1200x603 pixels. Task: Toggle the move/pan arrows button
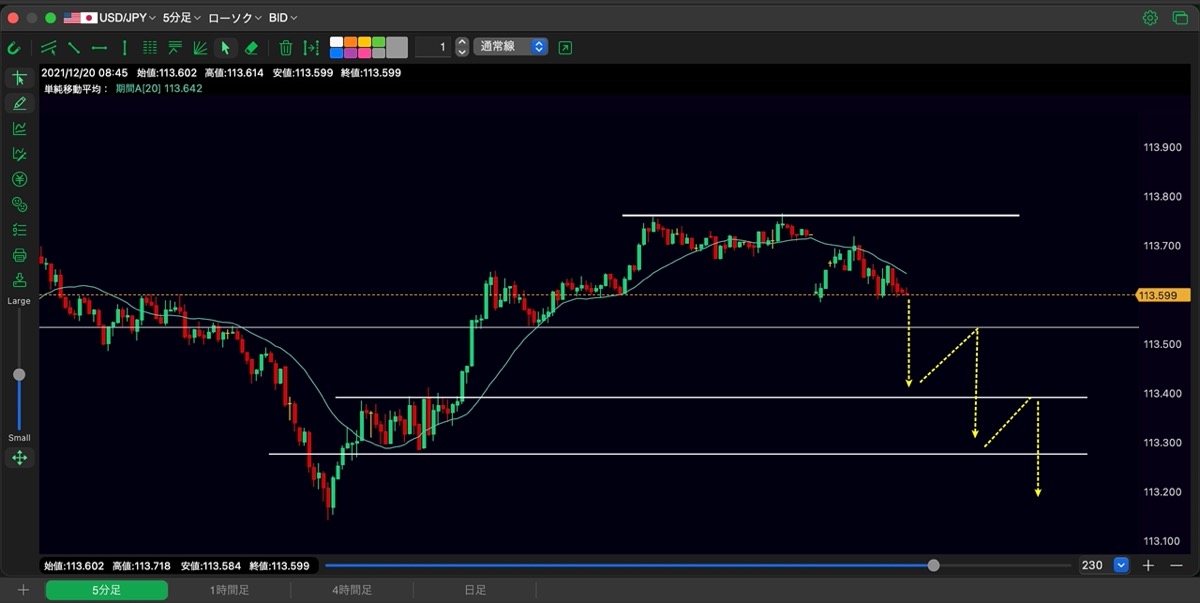(19, 458)
